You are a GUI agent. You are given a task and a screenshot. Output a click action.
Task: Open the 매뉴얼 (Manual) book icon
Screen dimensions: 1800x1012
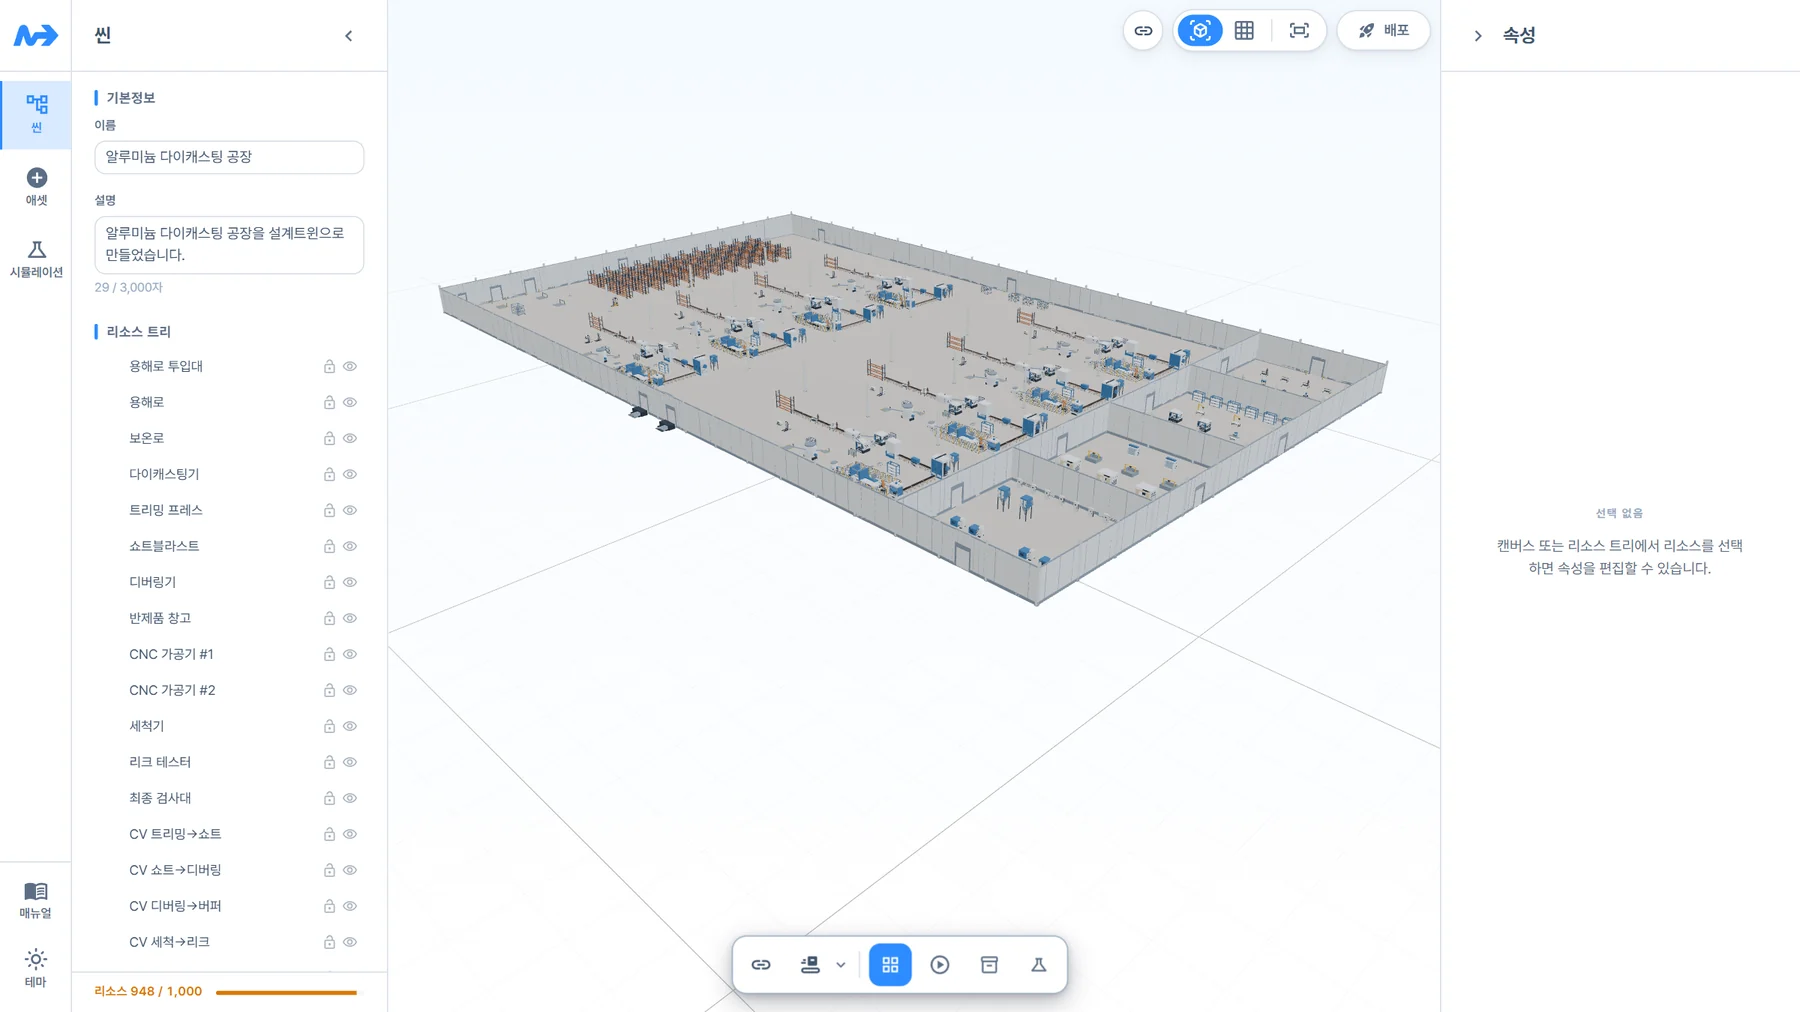[x=36, y=900]
